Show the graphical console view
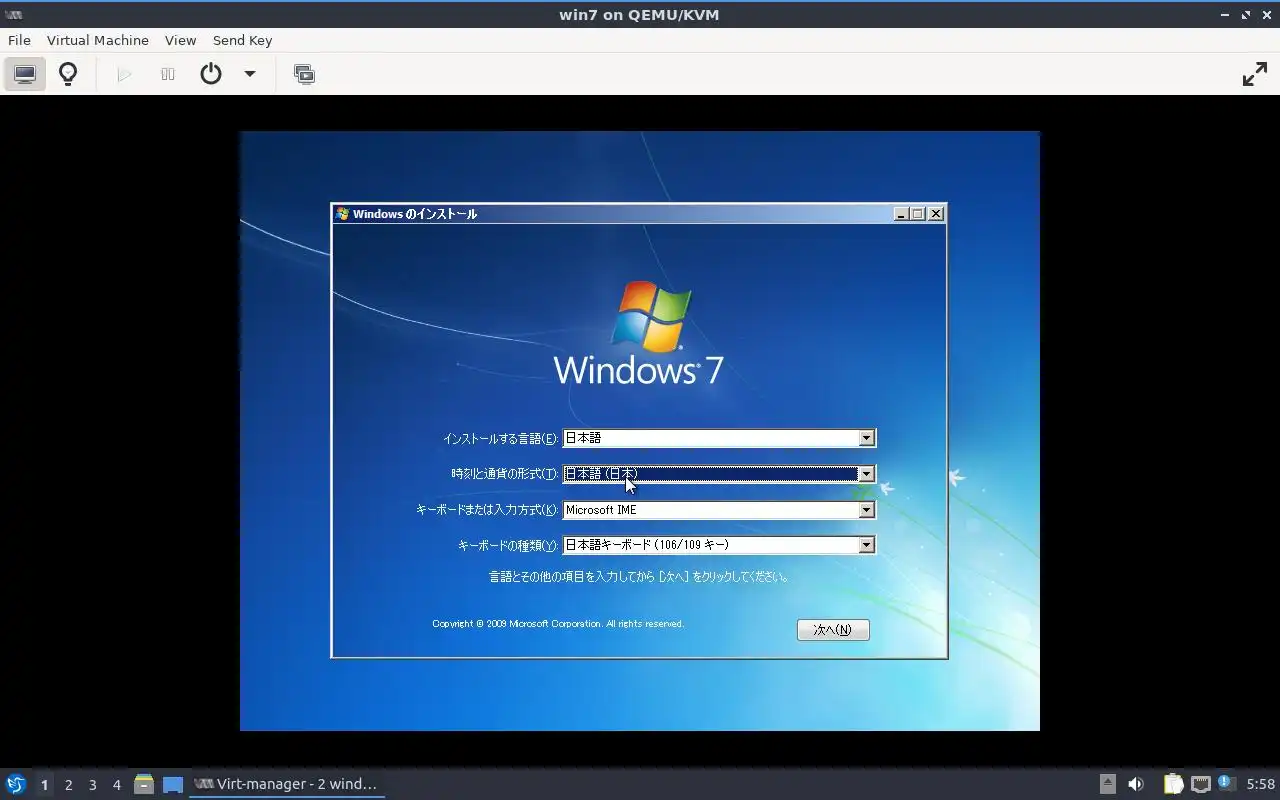1280x800 pixels. tap(25, 74)
